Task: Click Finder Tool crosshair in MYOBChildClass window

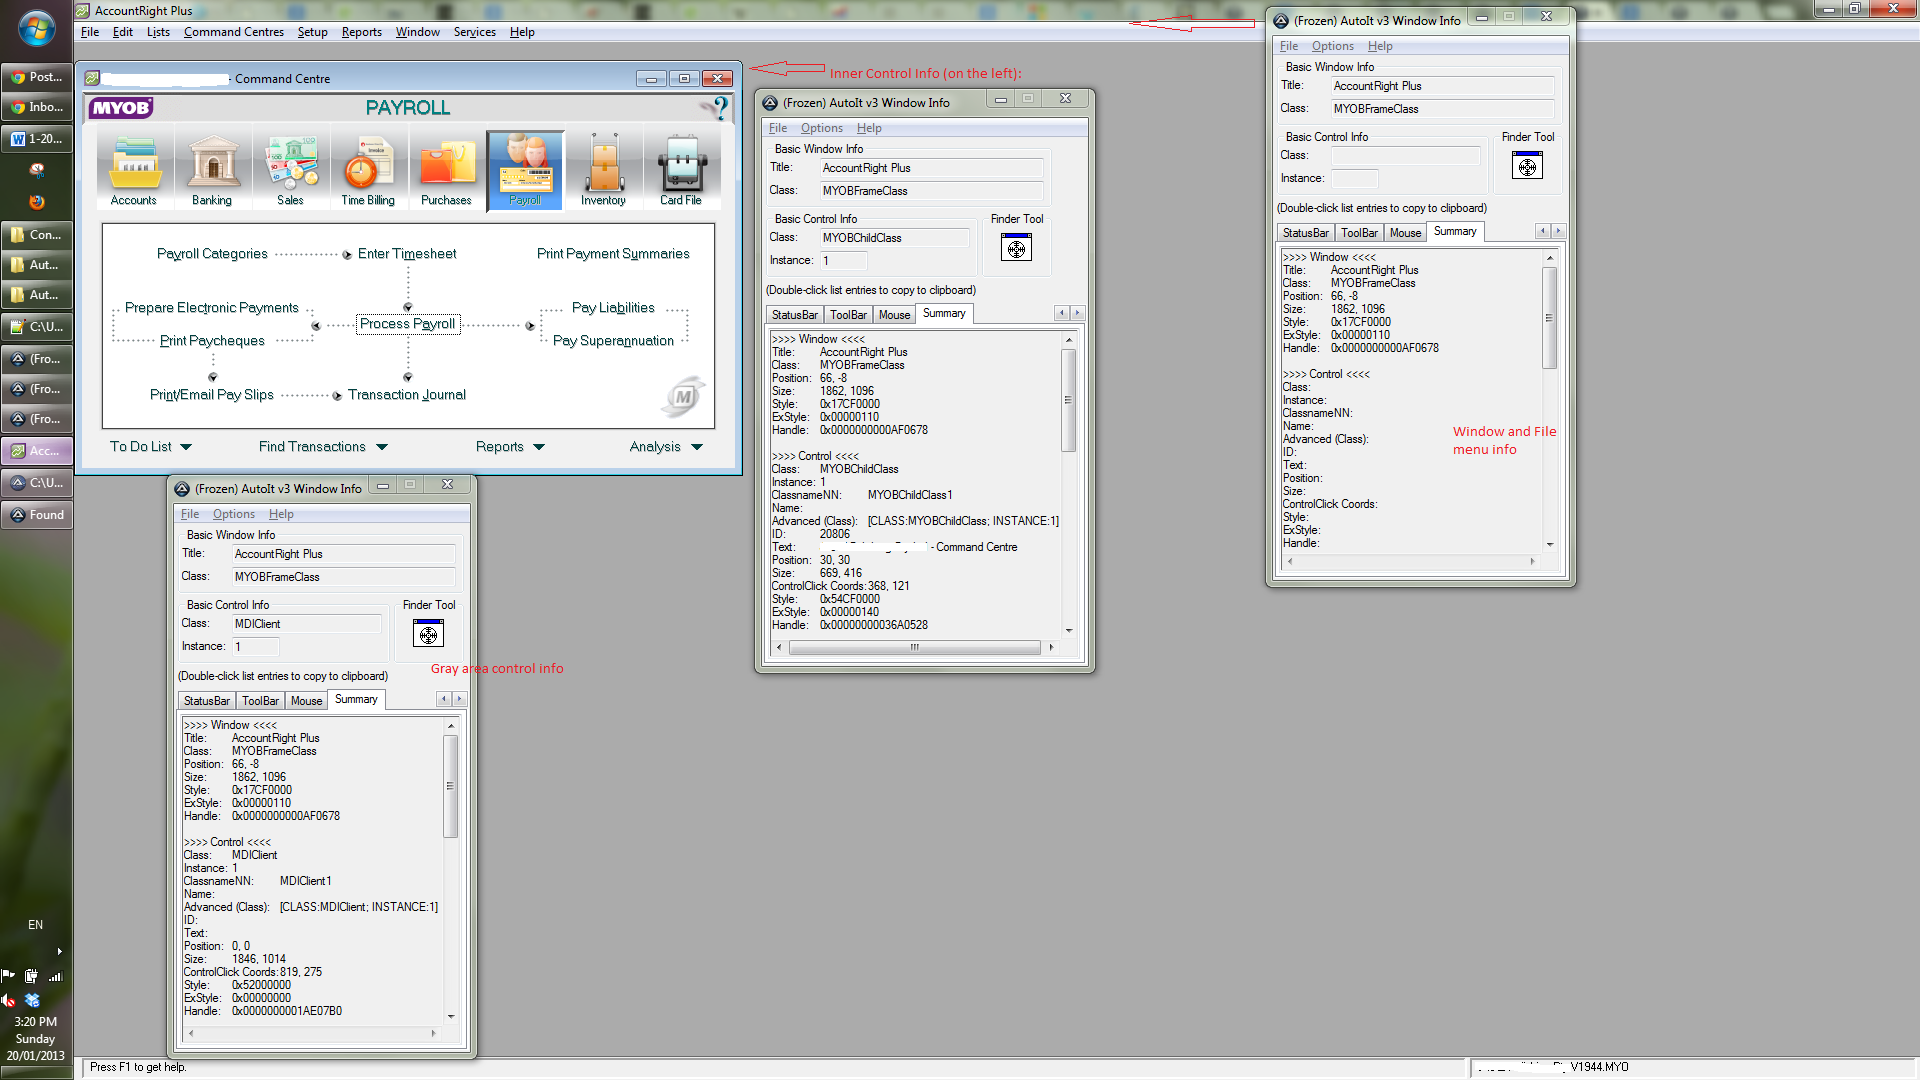Action: tap(1016, 248)
